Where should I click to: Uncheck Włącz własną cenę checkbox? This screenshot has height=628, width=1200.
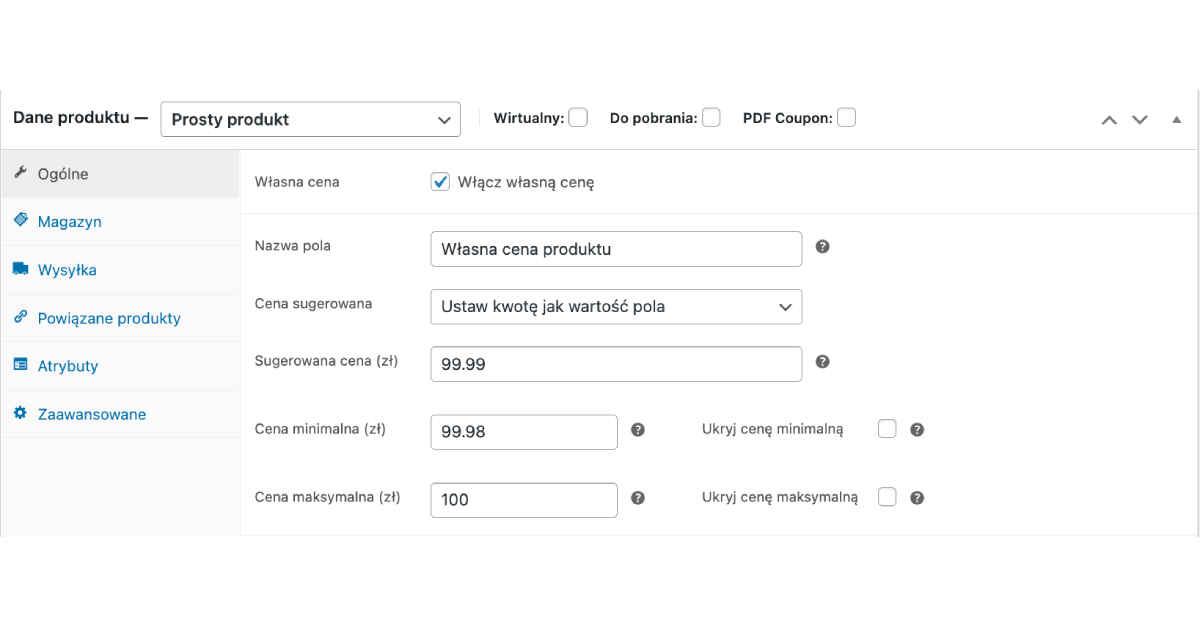(440, 182)
